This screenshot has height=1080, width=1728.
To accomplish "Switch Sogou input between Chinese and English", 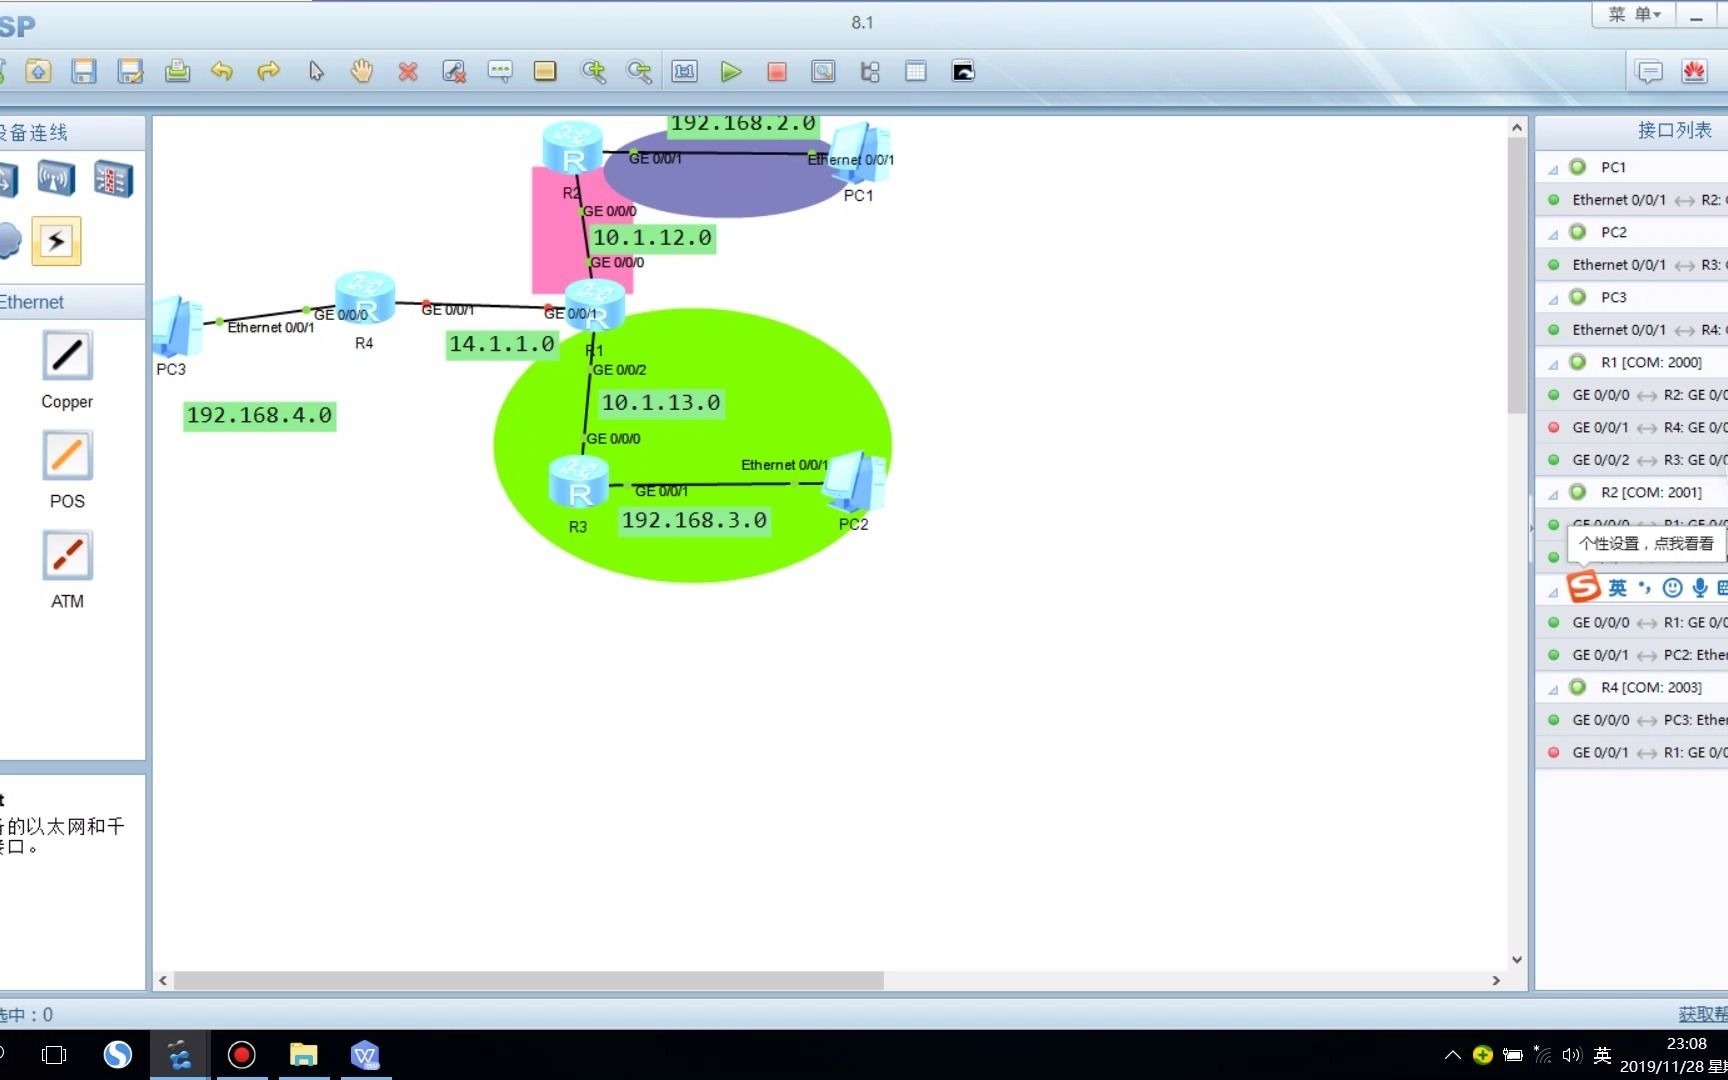I will coord(1618,588).
